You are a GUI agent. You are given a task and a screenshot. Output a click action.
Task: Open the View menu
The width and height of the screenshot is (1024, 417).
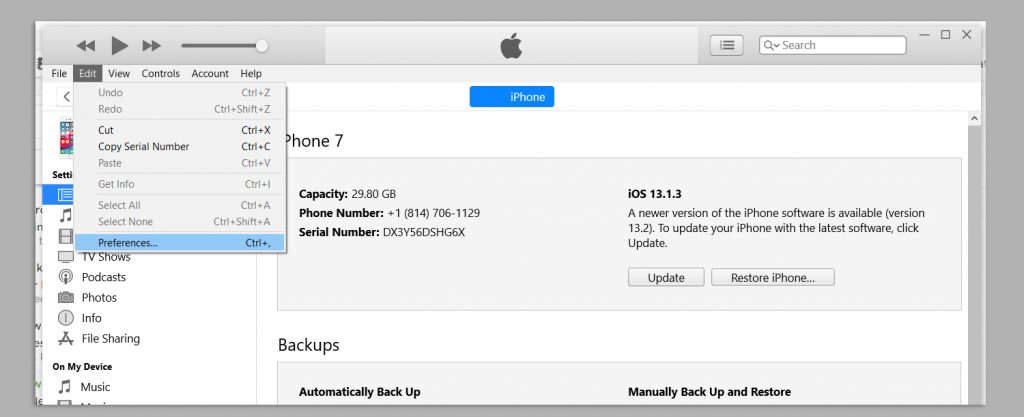tap(119, 73)
